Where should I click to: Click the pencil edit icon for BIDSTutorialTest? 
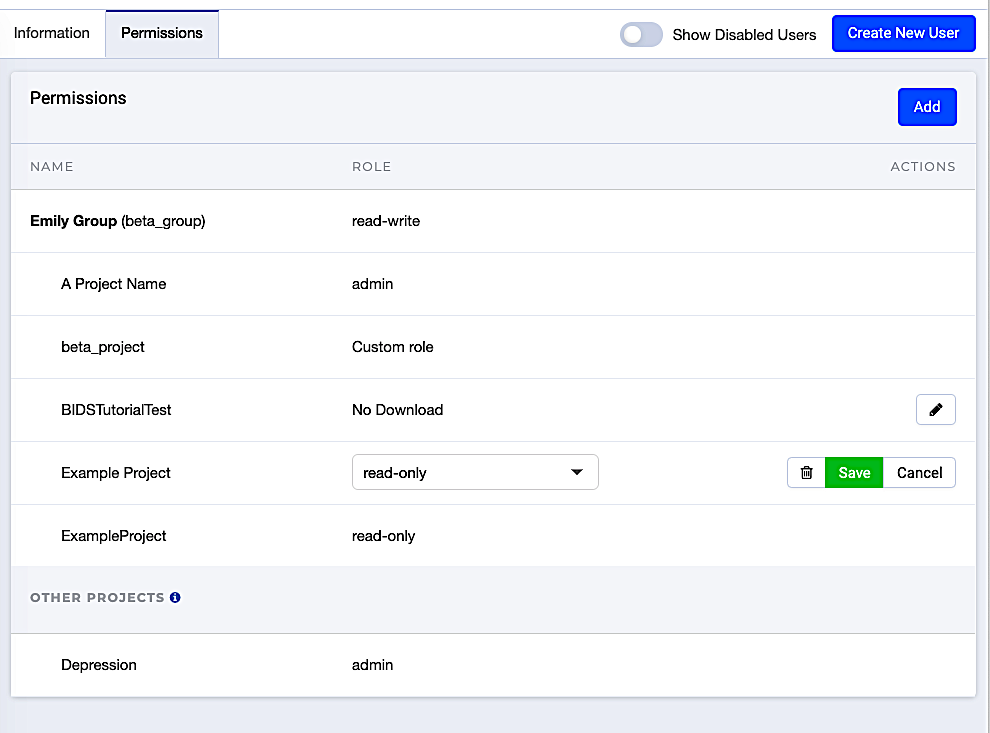point(935,410)
